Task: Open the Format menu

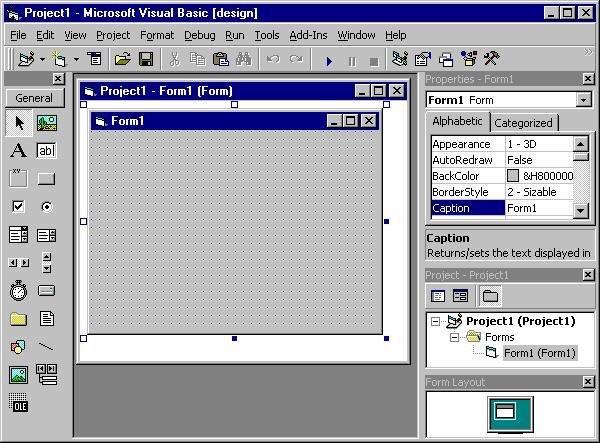Action: point(157,35)
